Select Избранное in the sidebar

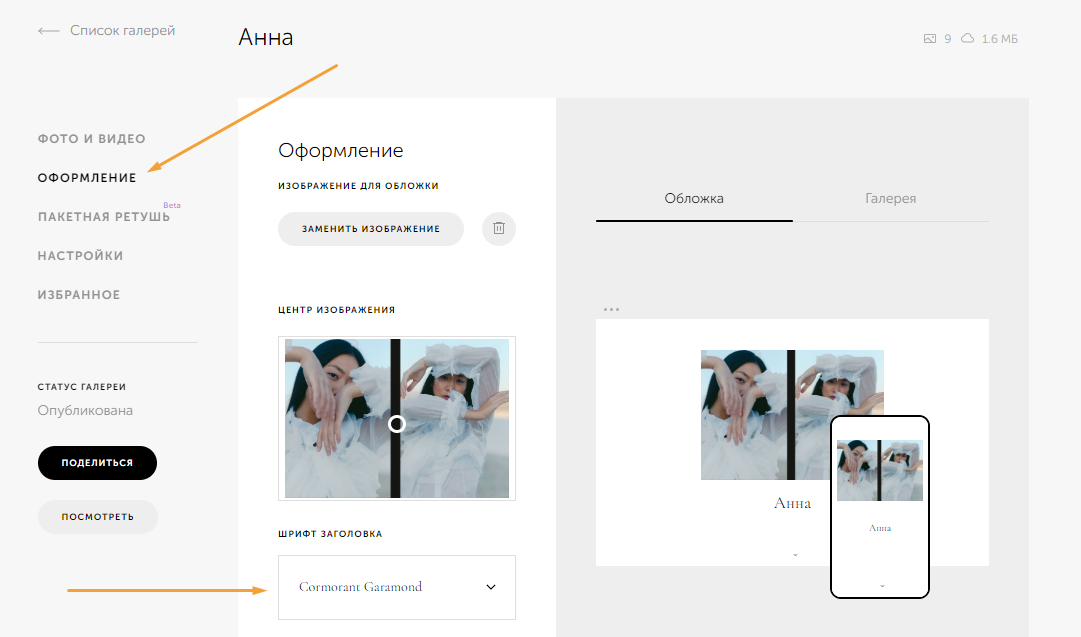(79, 295)
